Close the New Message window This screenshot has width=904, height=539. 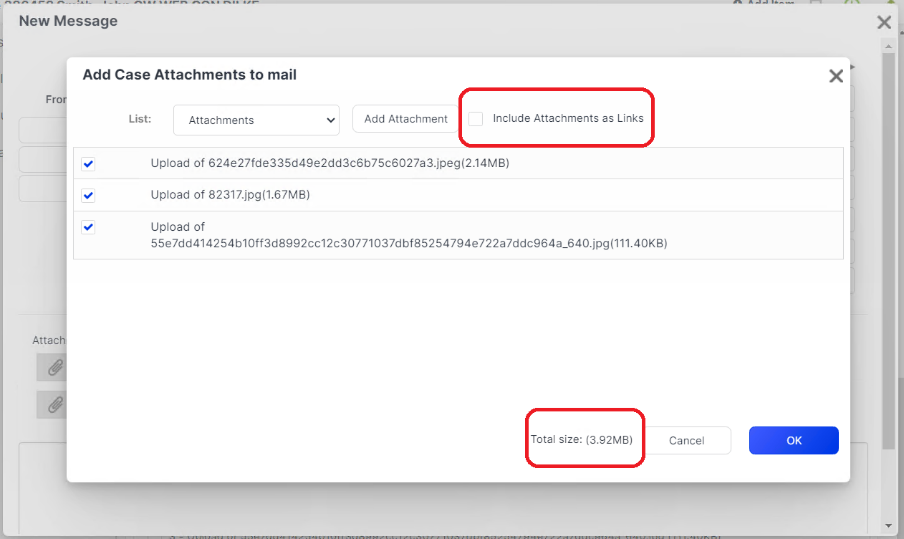[x=884, y=22]
